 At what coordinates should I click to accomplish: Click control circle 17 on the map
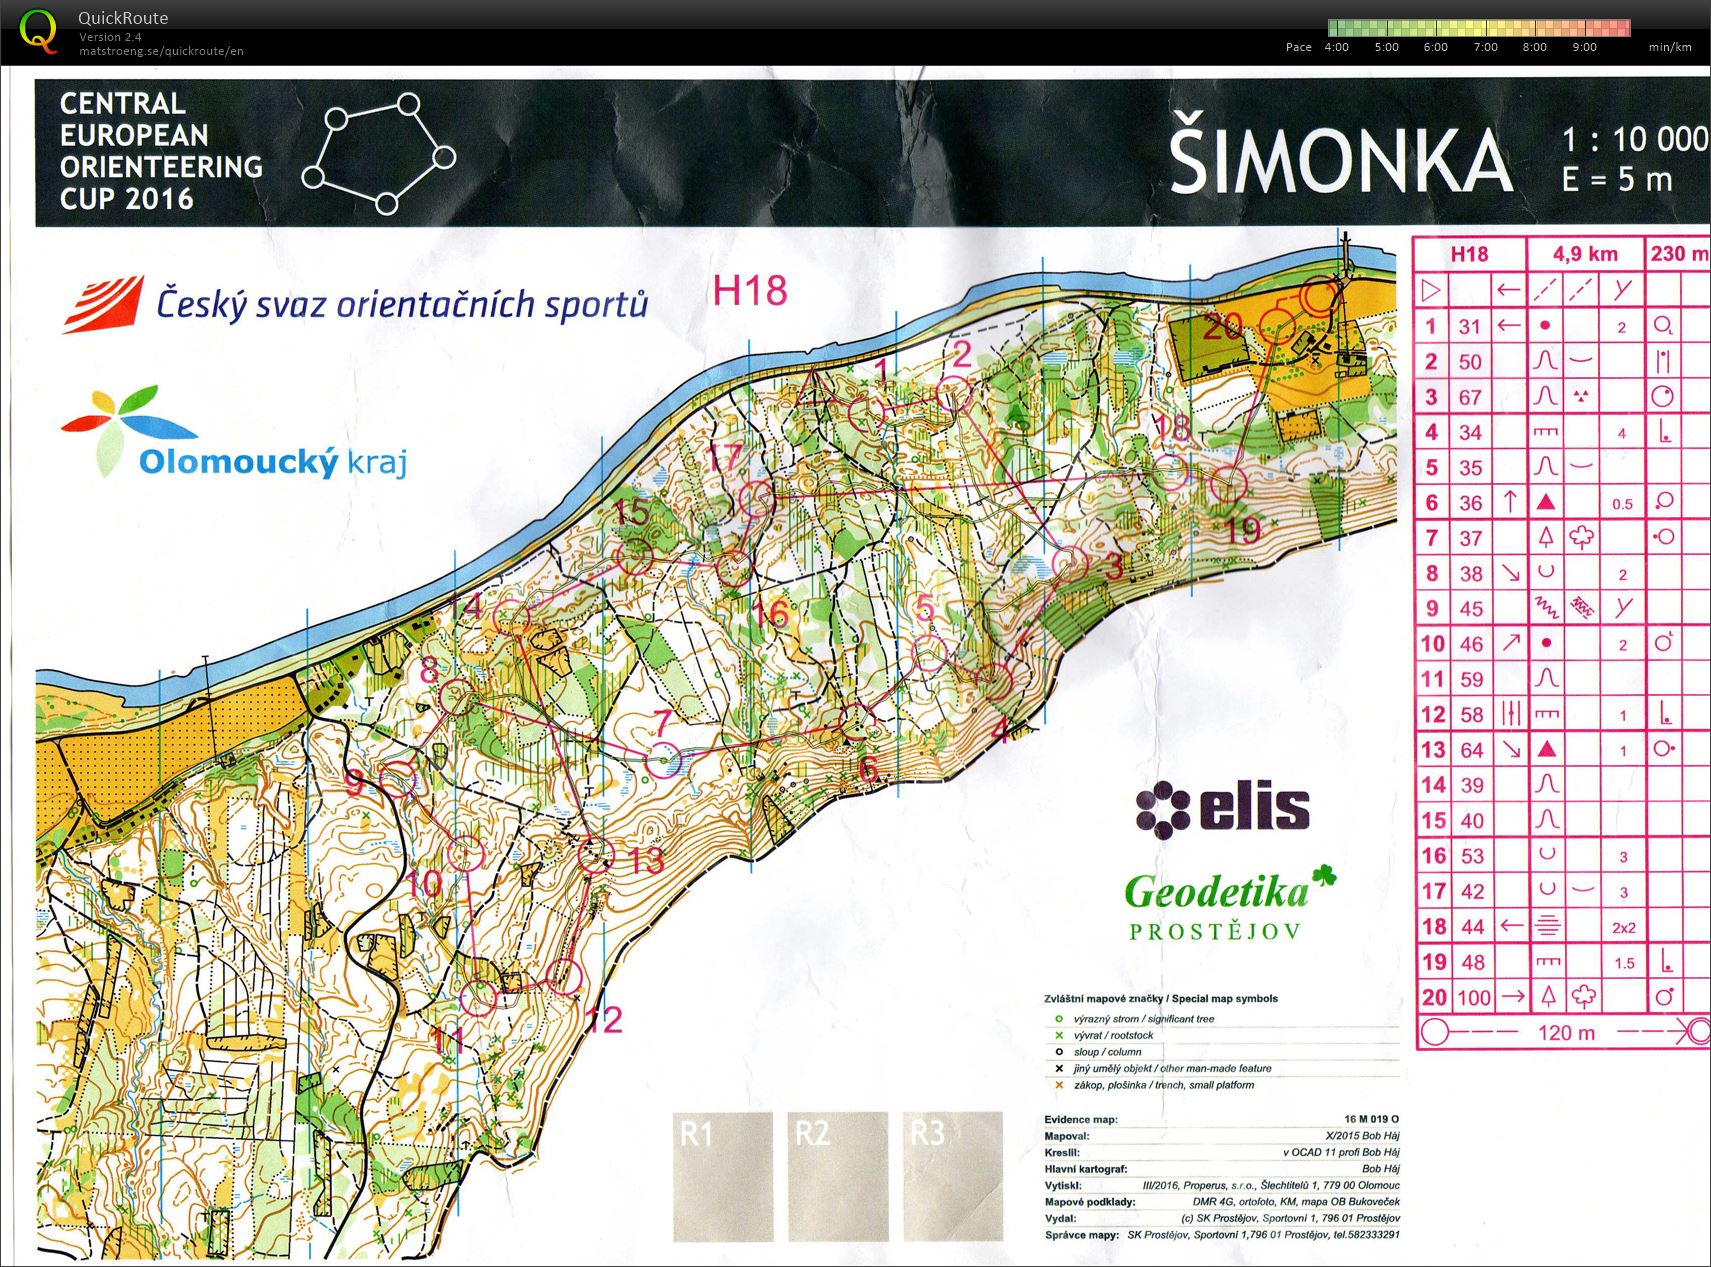[757, 498]
